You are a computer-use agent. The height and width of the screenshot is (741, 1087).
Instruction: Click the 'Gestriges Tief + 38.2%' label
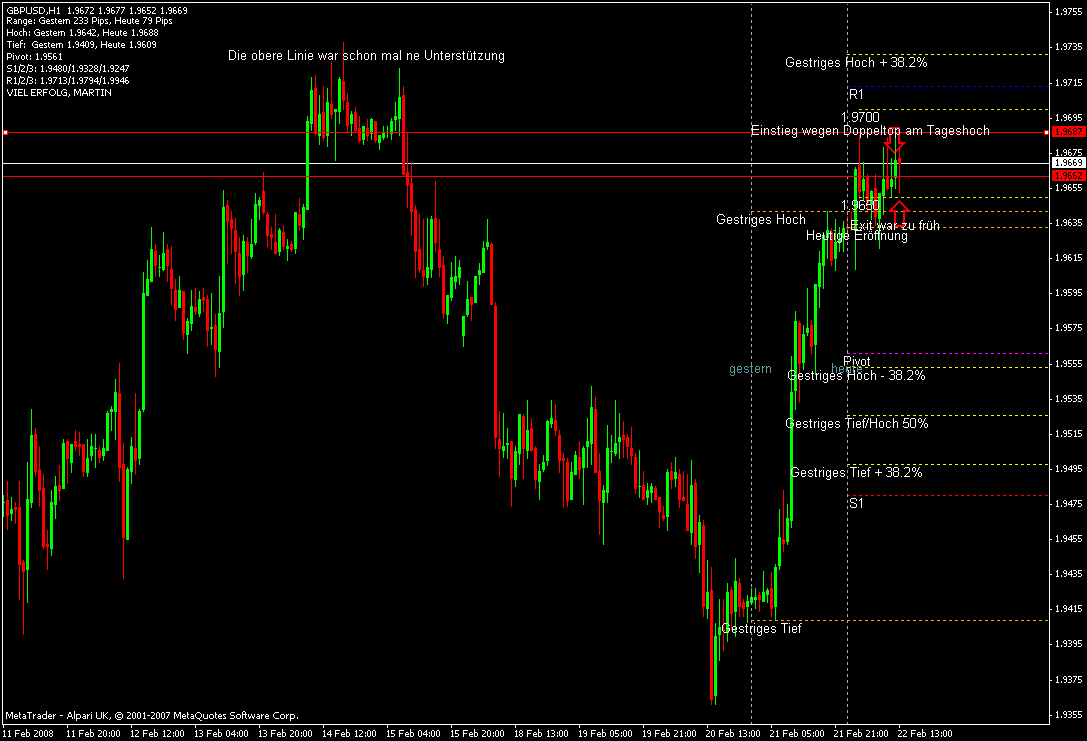click(x=857, y=473)
